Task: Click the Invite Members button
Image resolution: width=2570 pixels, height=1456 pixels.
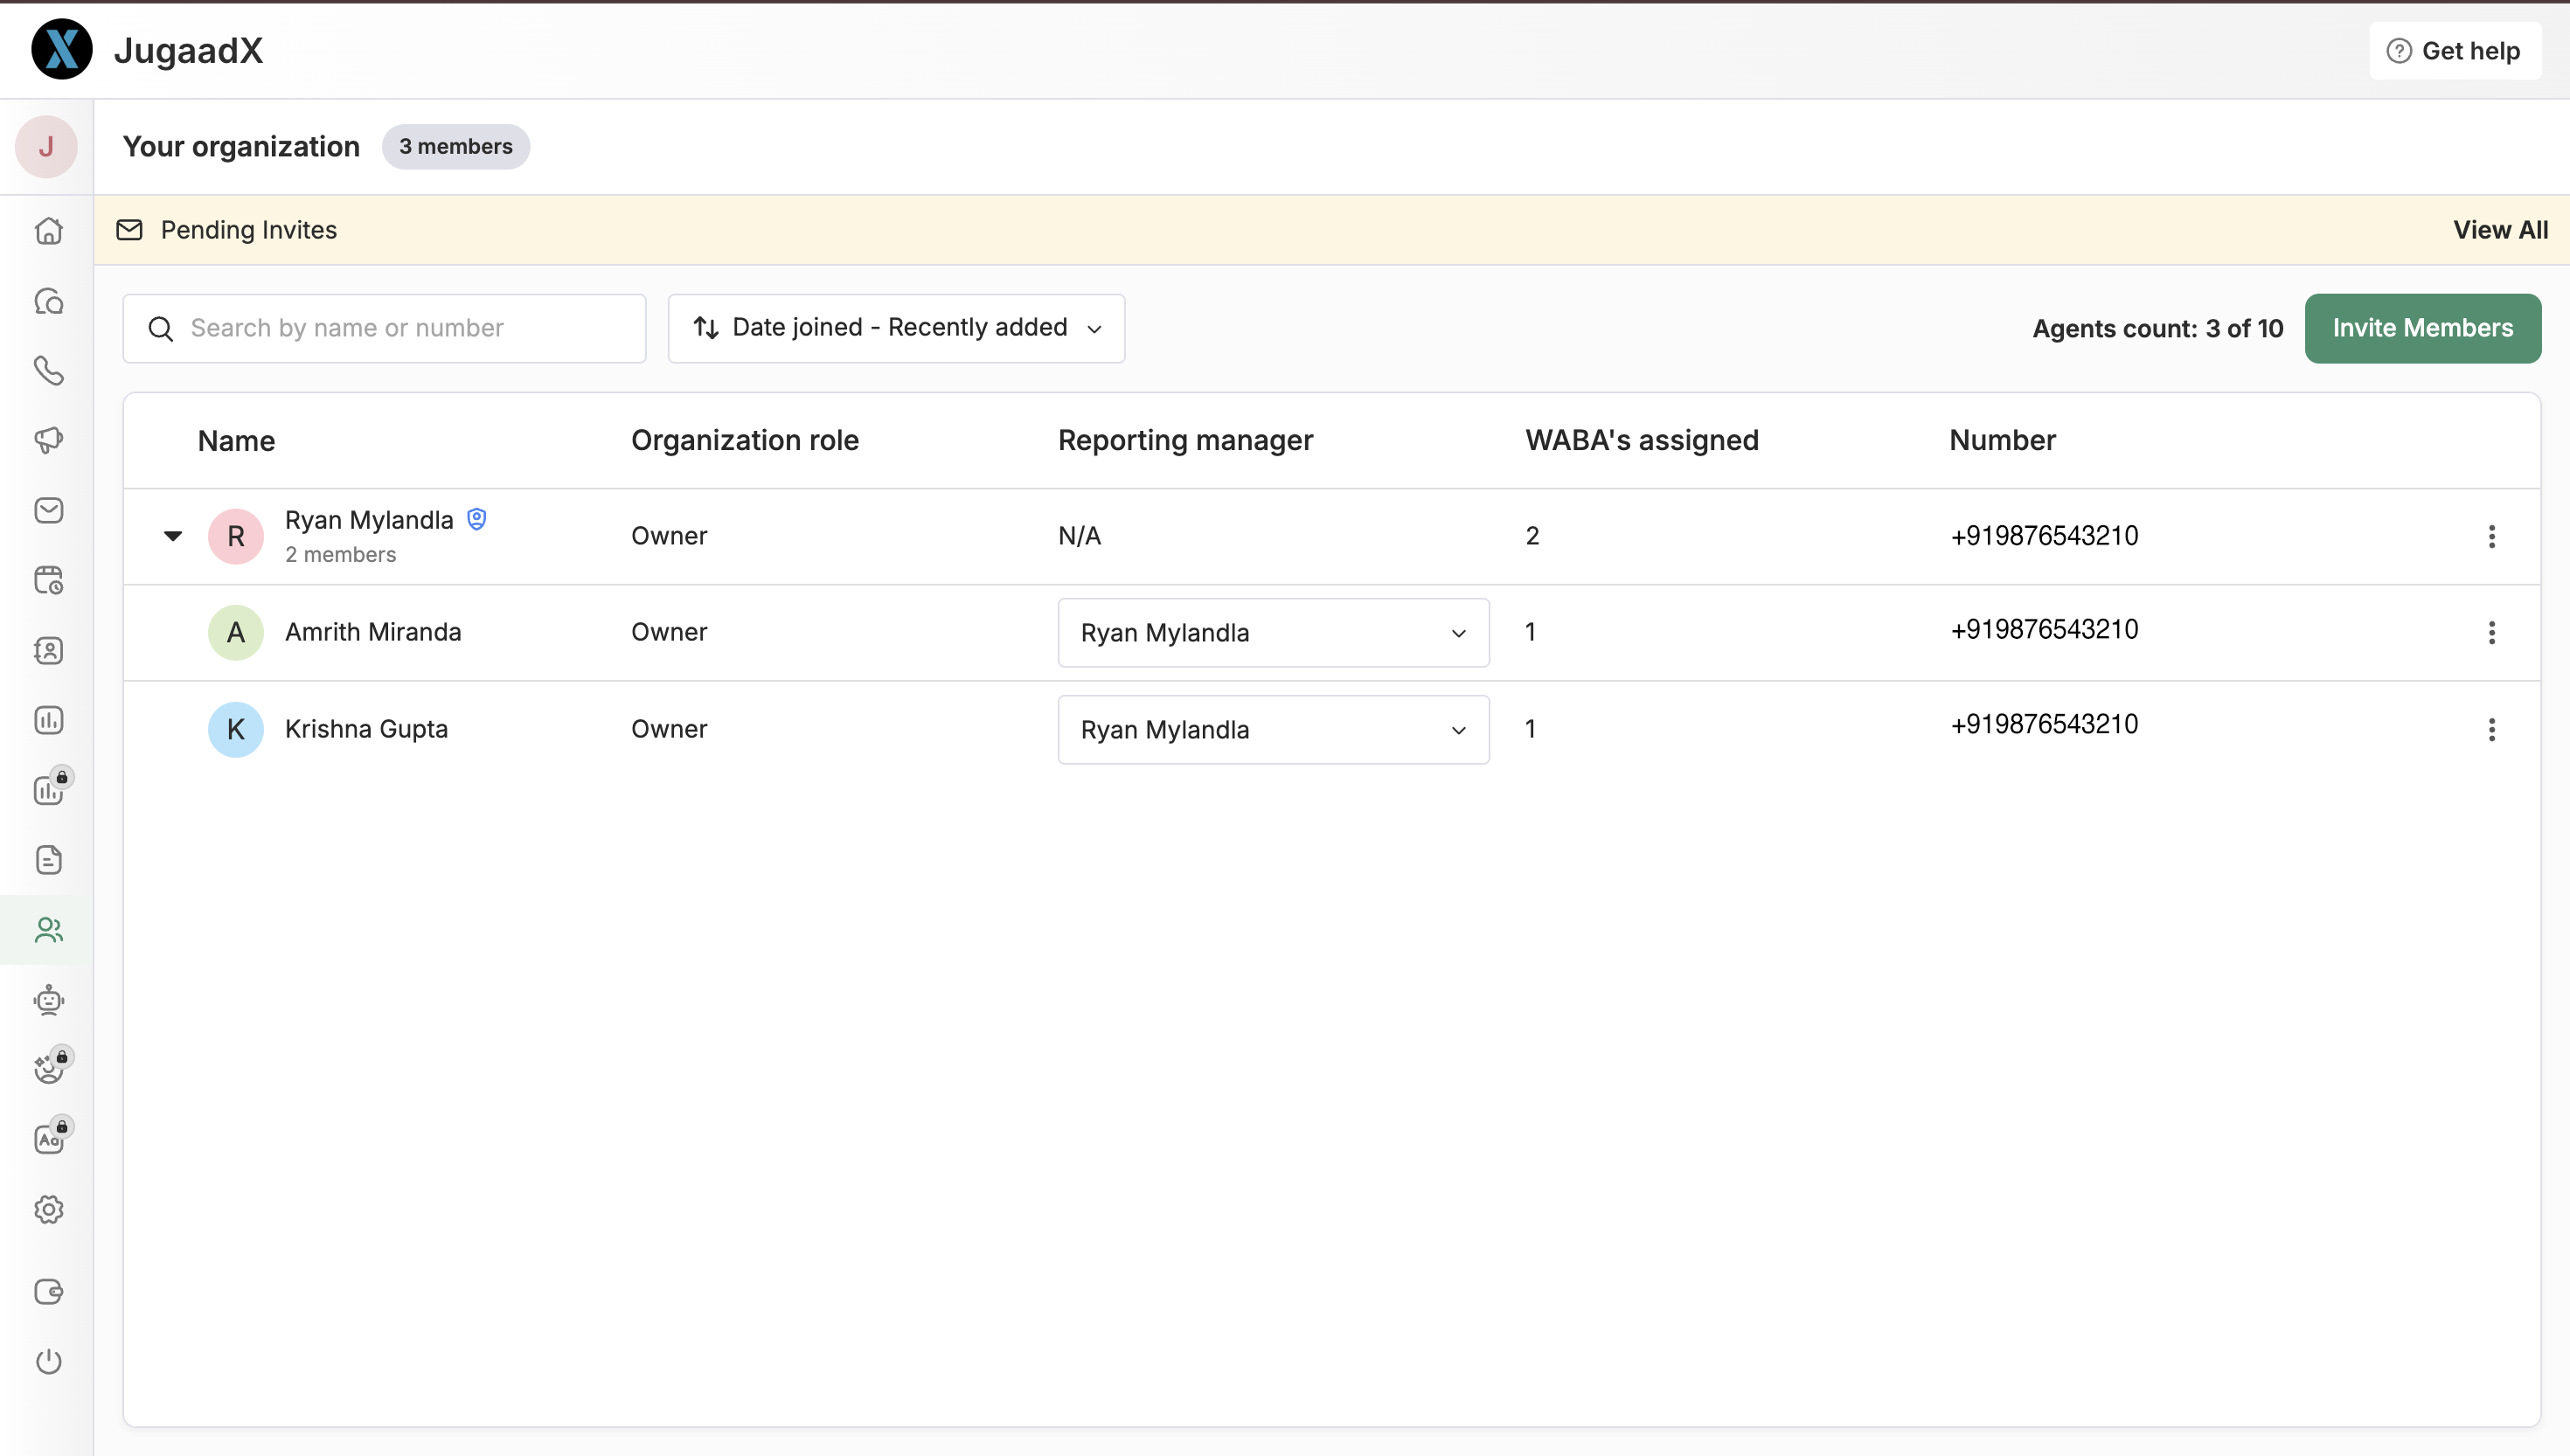Action: 2422,328
